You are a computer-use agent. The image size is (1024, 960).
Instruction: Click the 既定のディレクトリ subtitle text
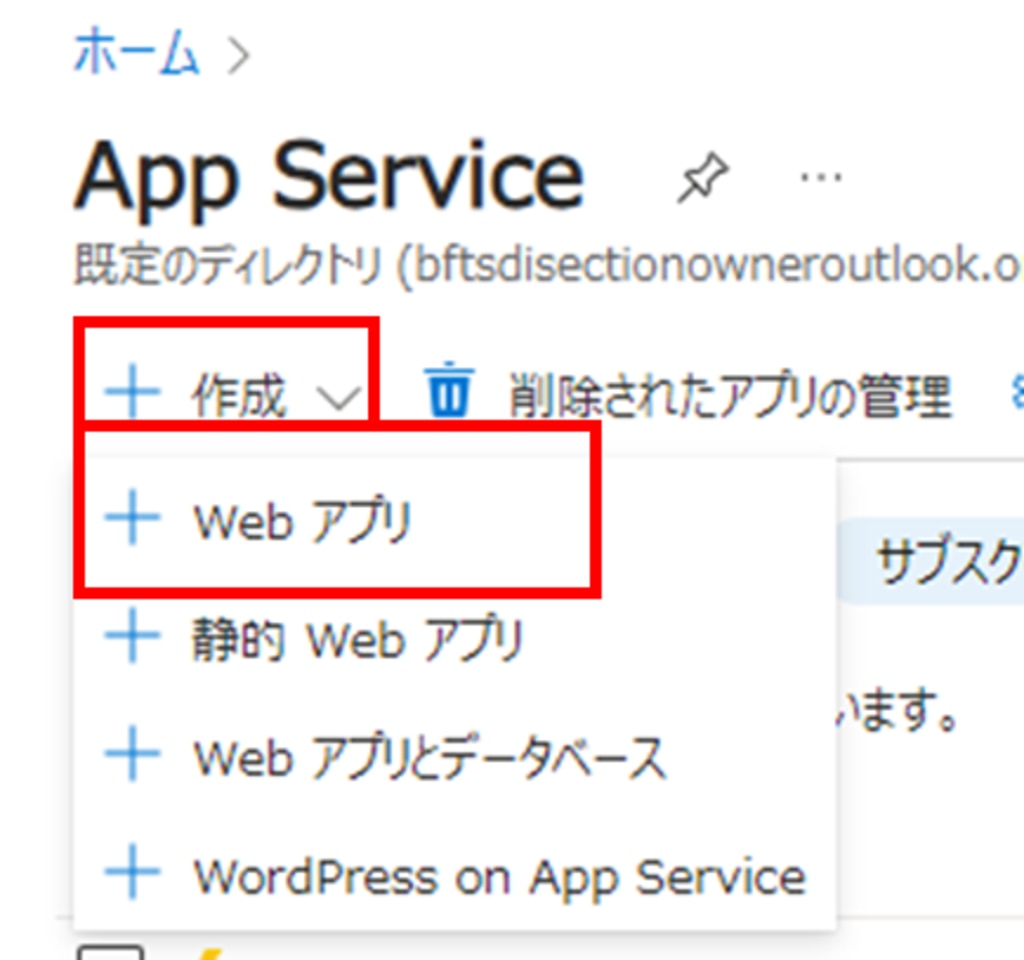[549, 265]
